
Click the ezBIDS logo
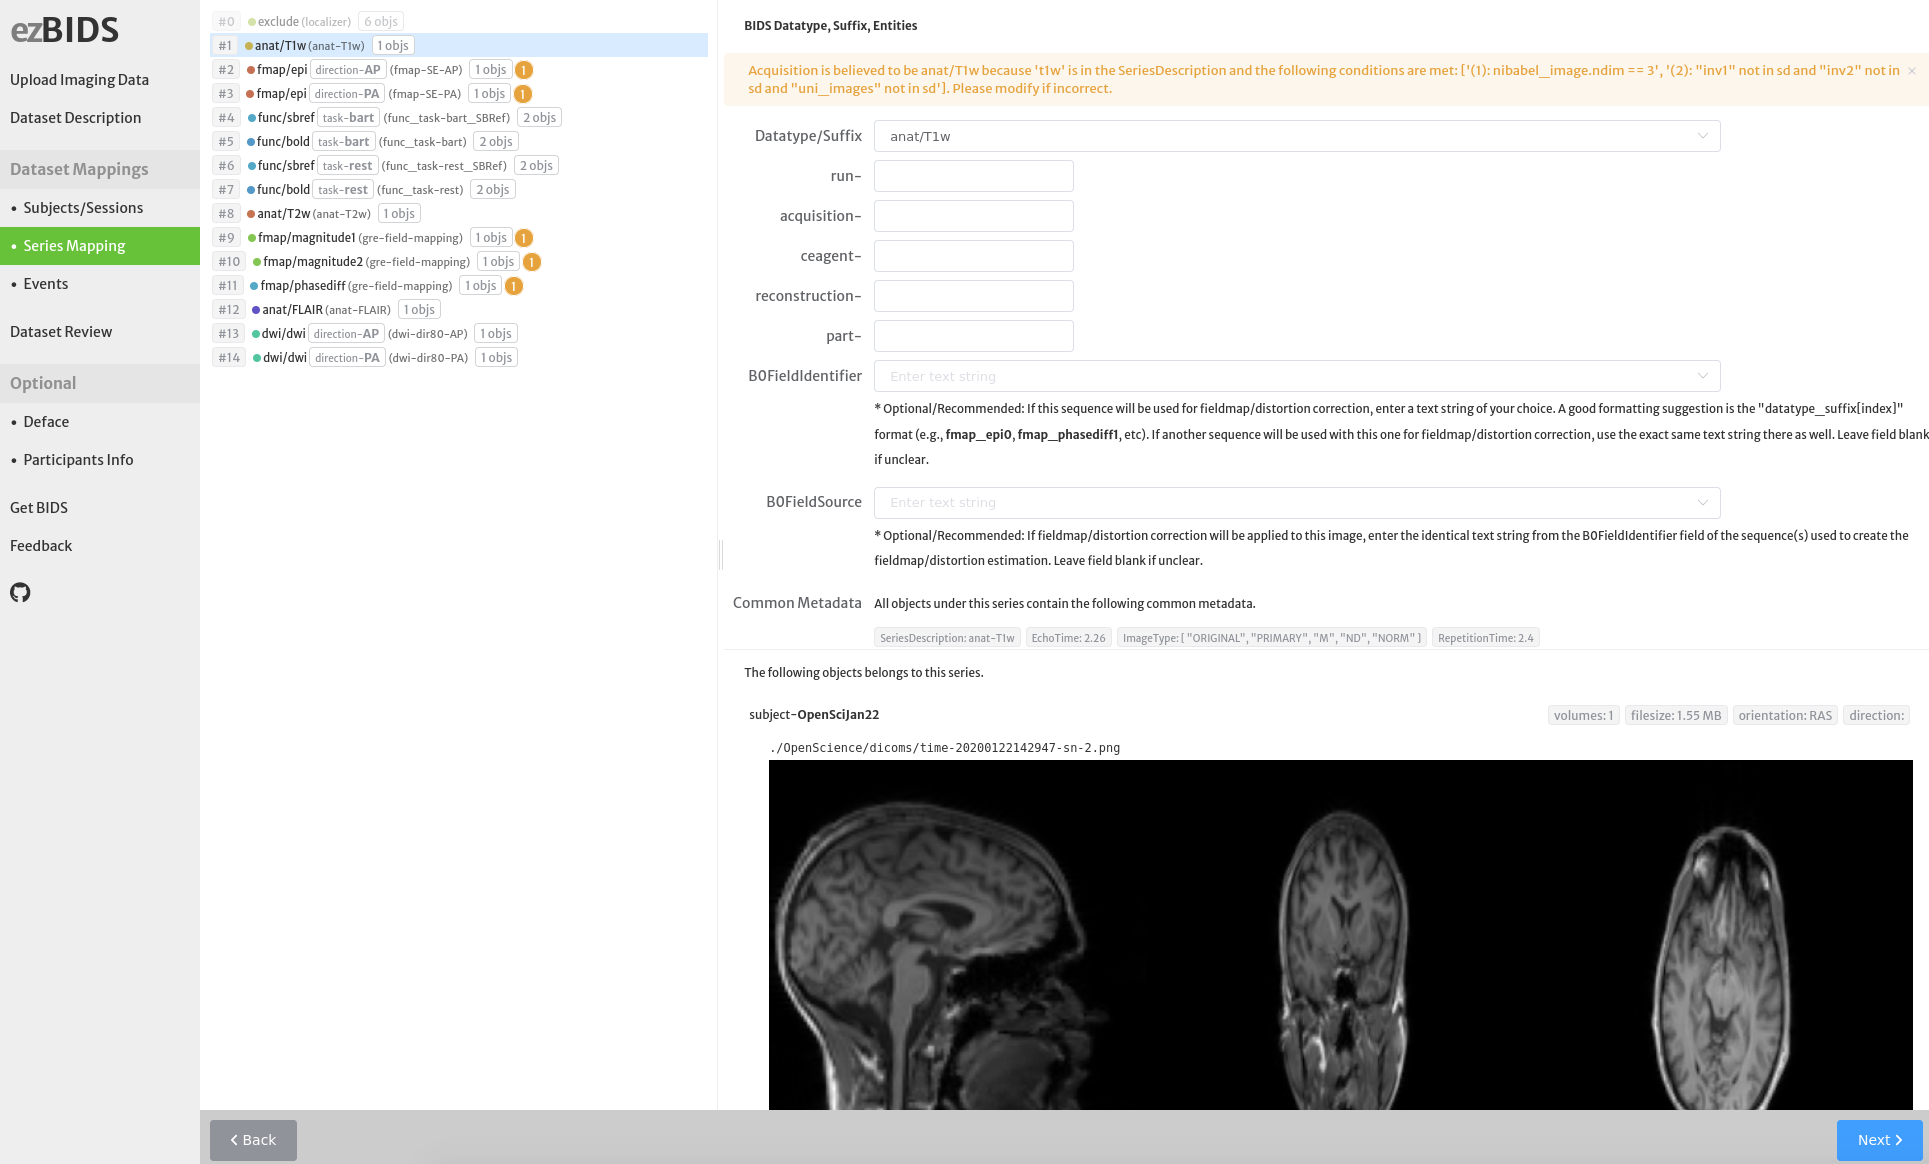[x=64, y=30]
